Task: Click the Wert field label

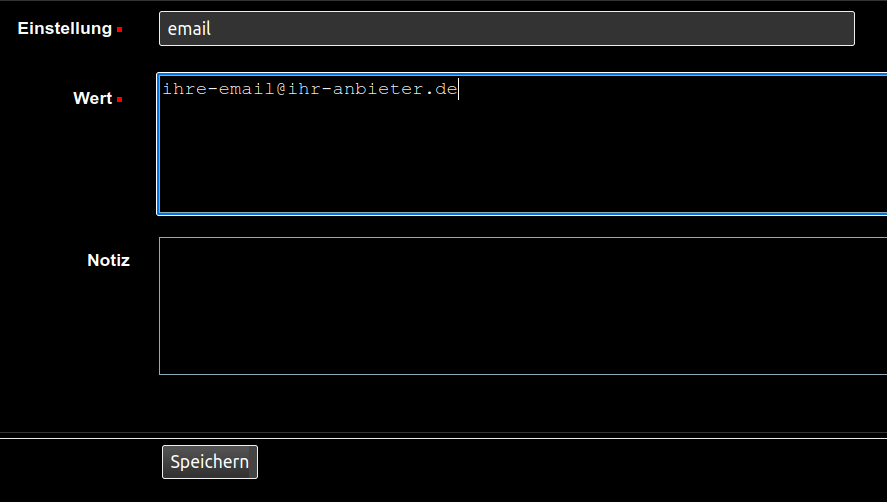Action: point(93,98)
